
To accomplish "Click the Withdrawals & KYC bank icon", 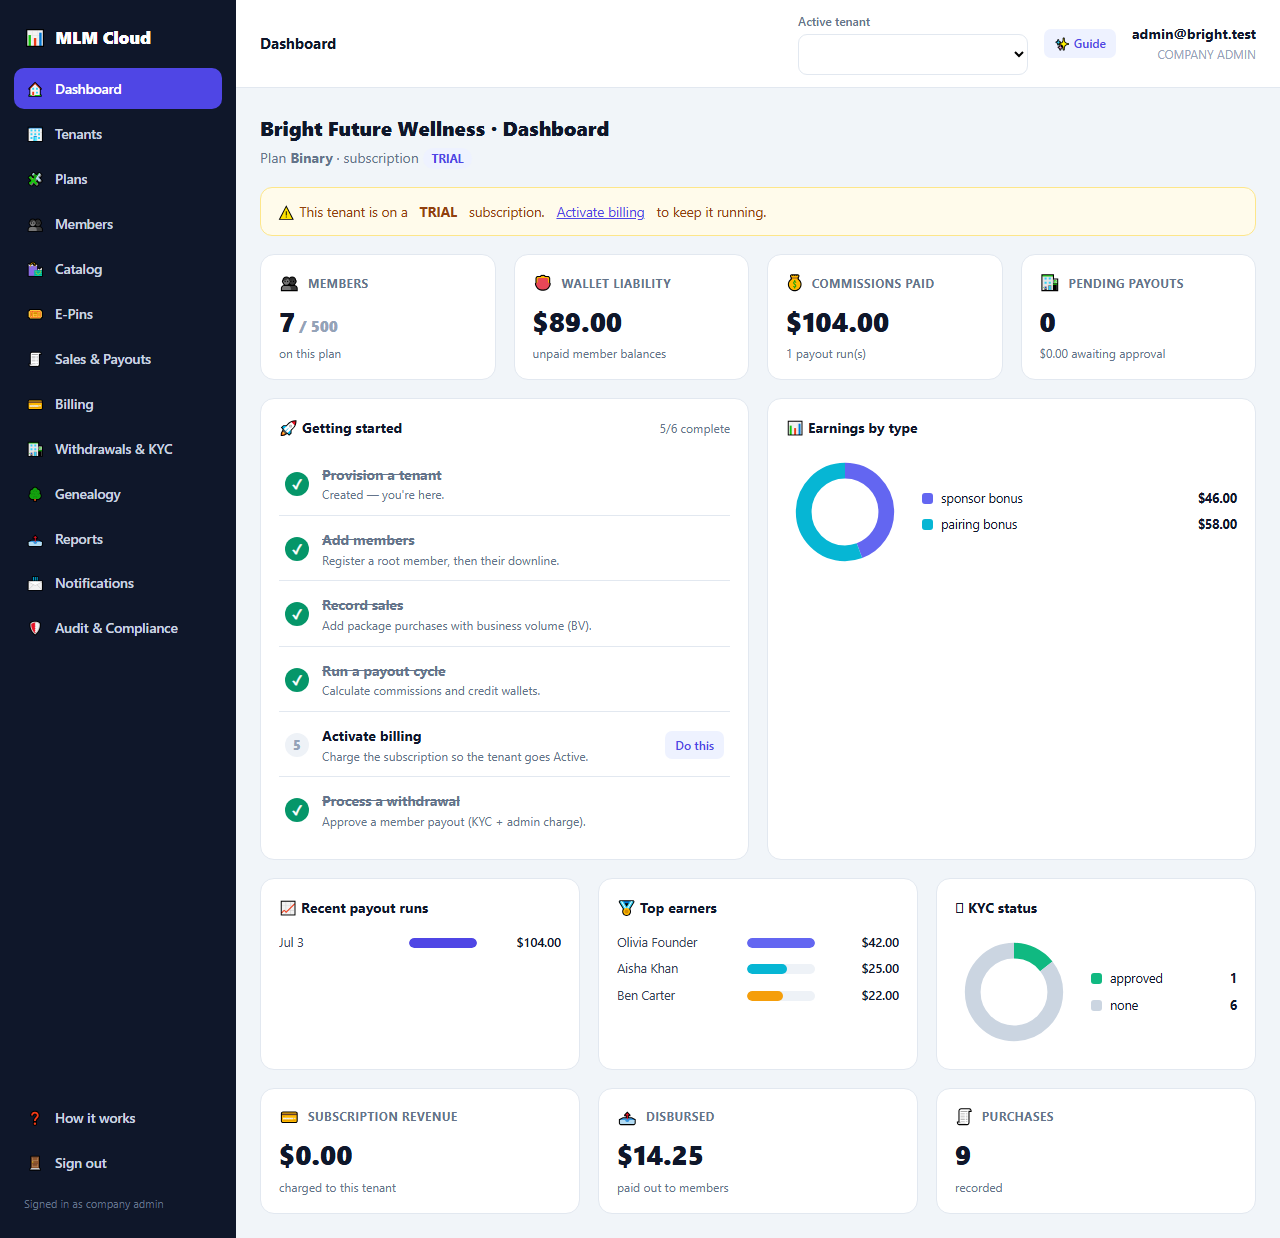I will 35,449.
